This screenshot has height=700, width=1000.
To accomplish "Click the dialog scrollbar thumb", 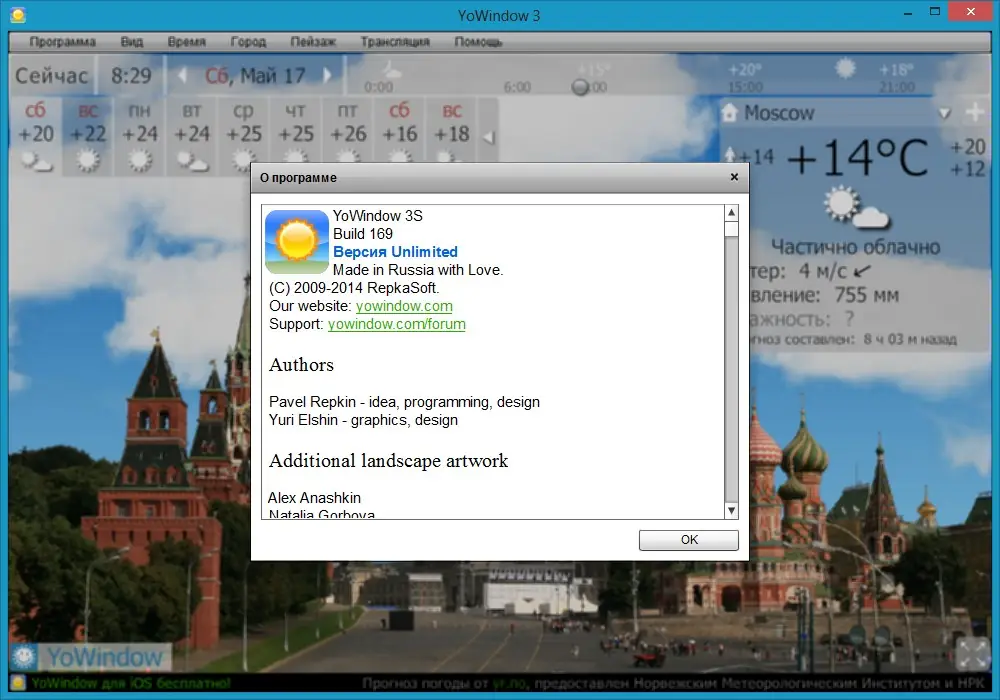I will [x=732, y=229].
